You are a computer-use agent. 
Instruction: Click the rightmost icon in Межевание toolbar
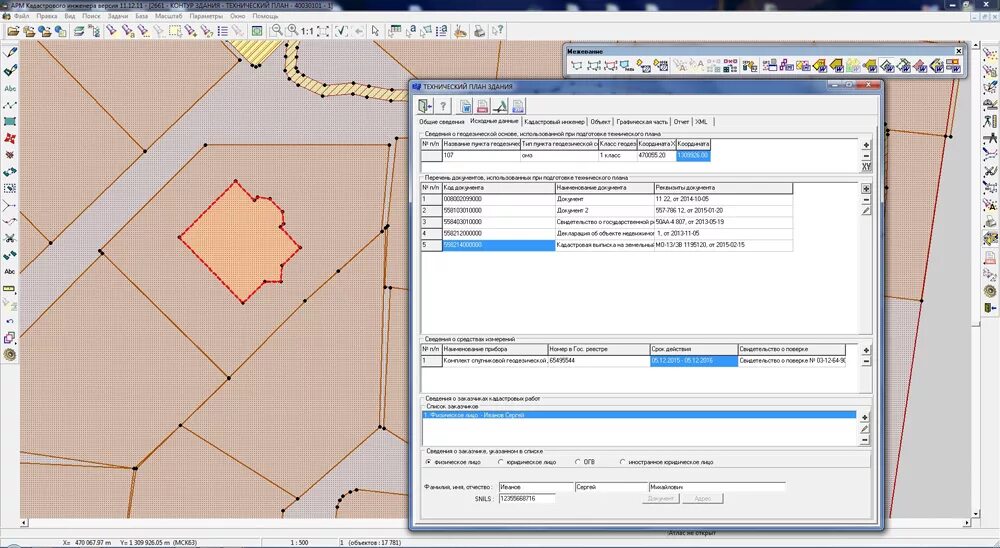tap(953, 65)
